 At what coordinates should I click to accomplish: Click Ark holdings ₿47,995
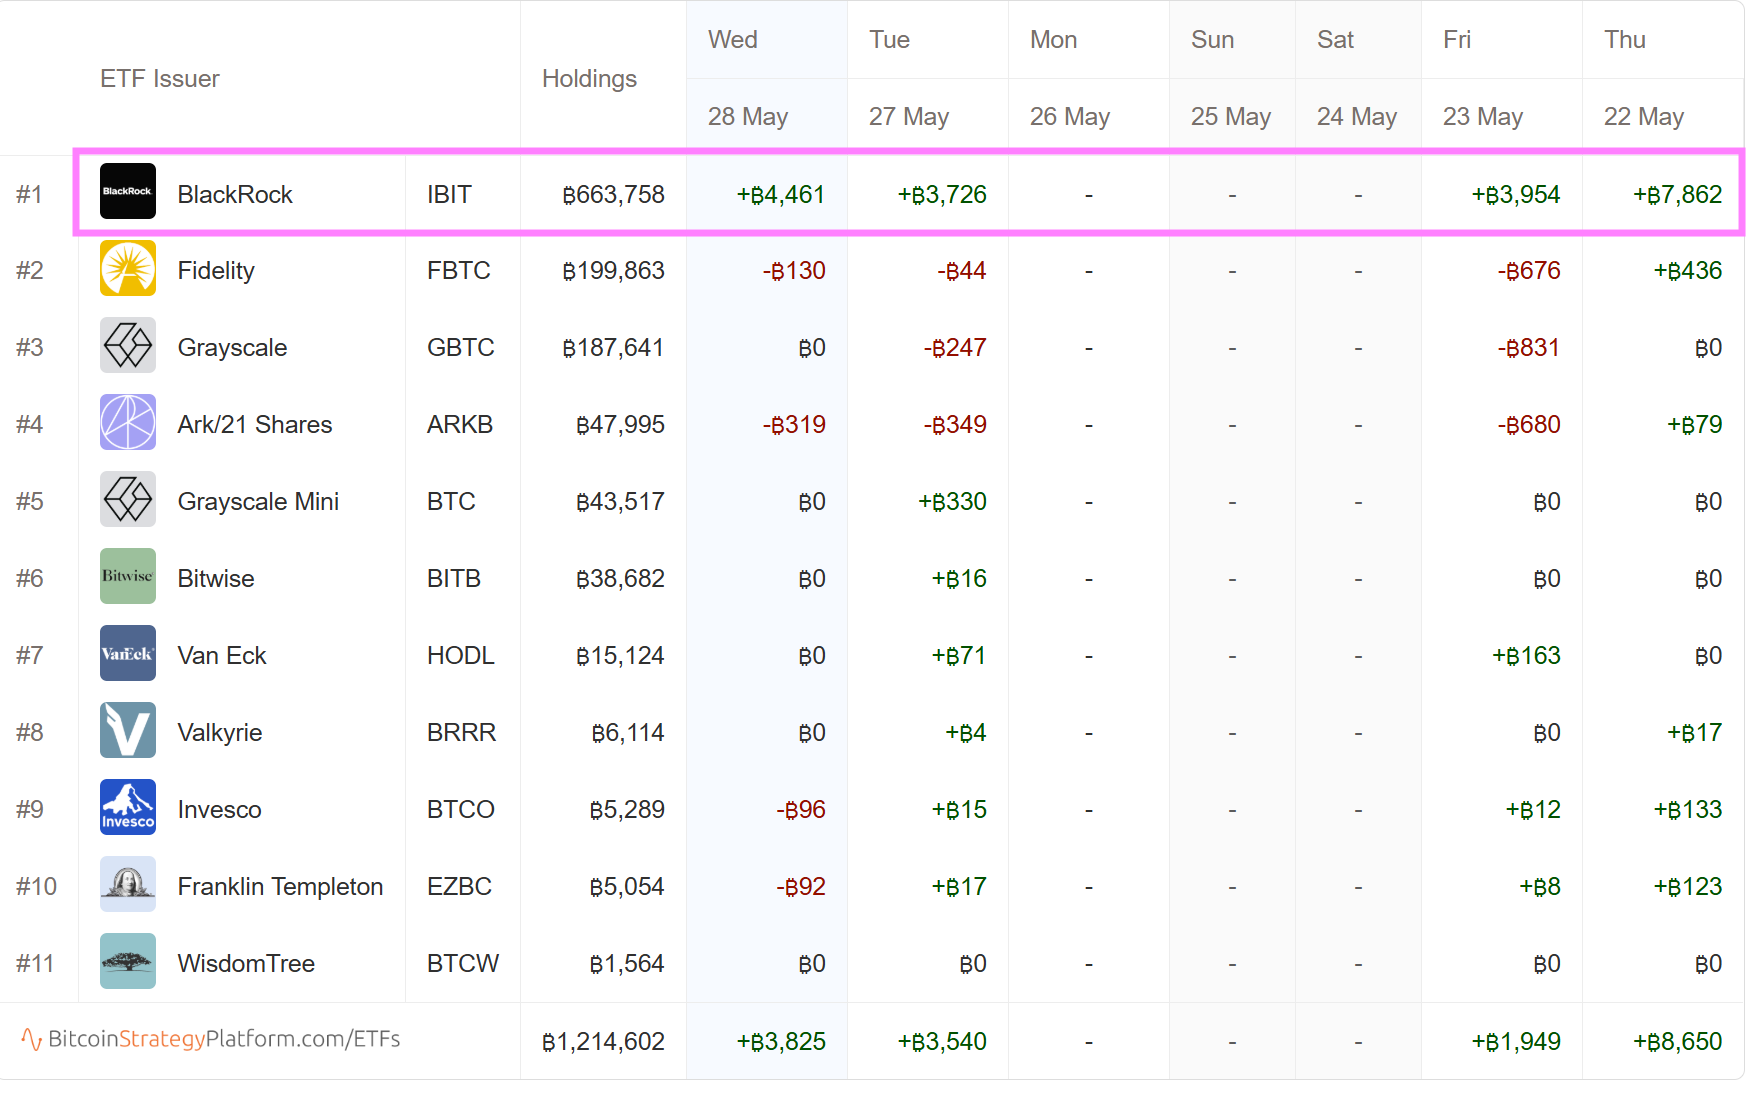(x=620, y=425)
